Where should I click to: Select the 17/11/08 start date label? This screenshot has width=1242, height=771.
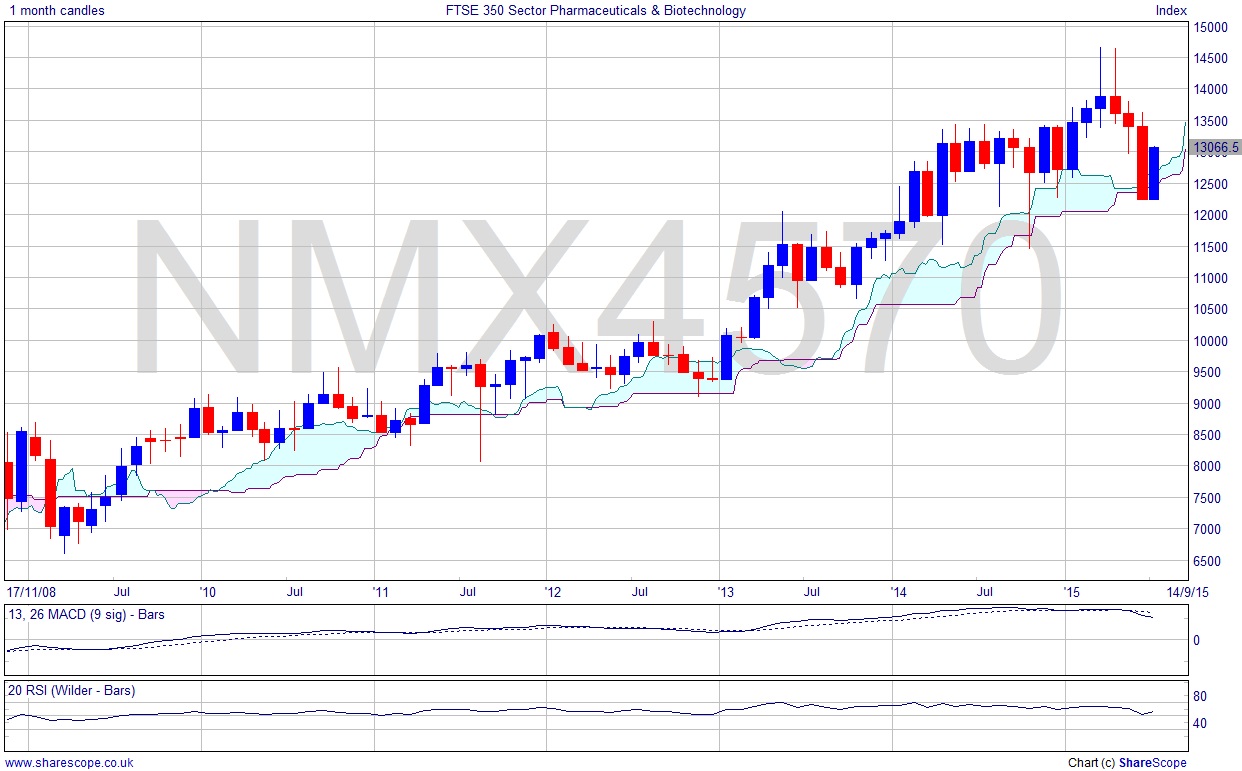click(33, 591)
